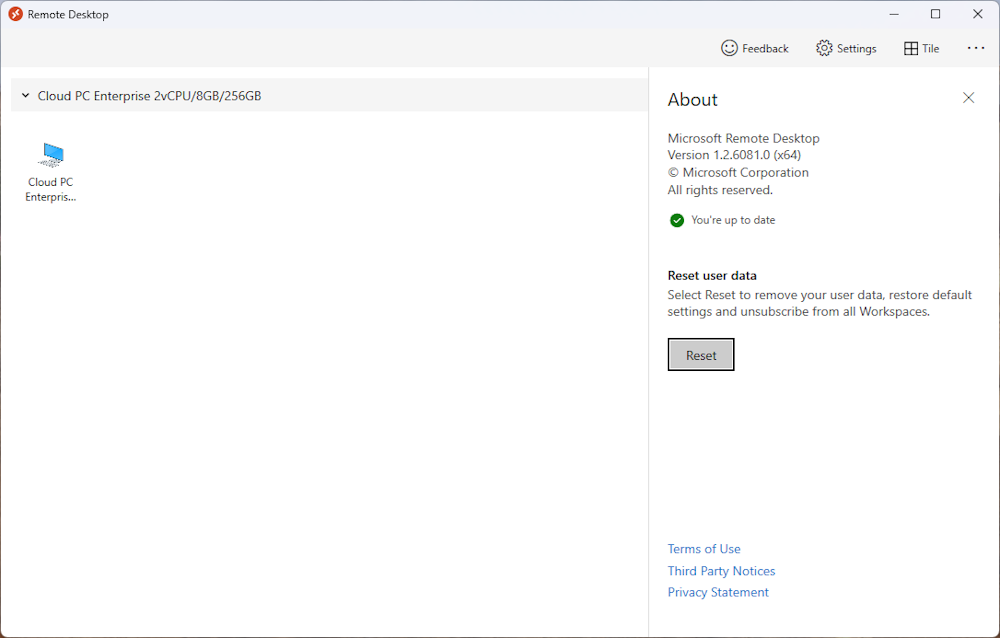Click the green up-to-date checkmark icon
Image resolution: width=1000 pixels, height=638 pixels.
click(x=677, y=220)
